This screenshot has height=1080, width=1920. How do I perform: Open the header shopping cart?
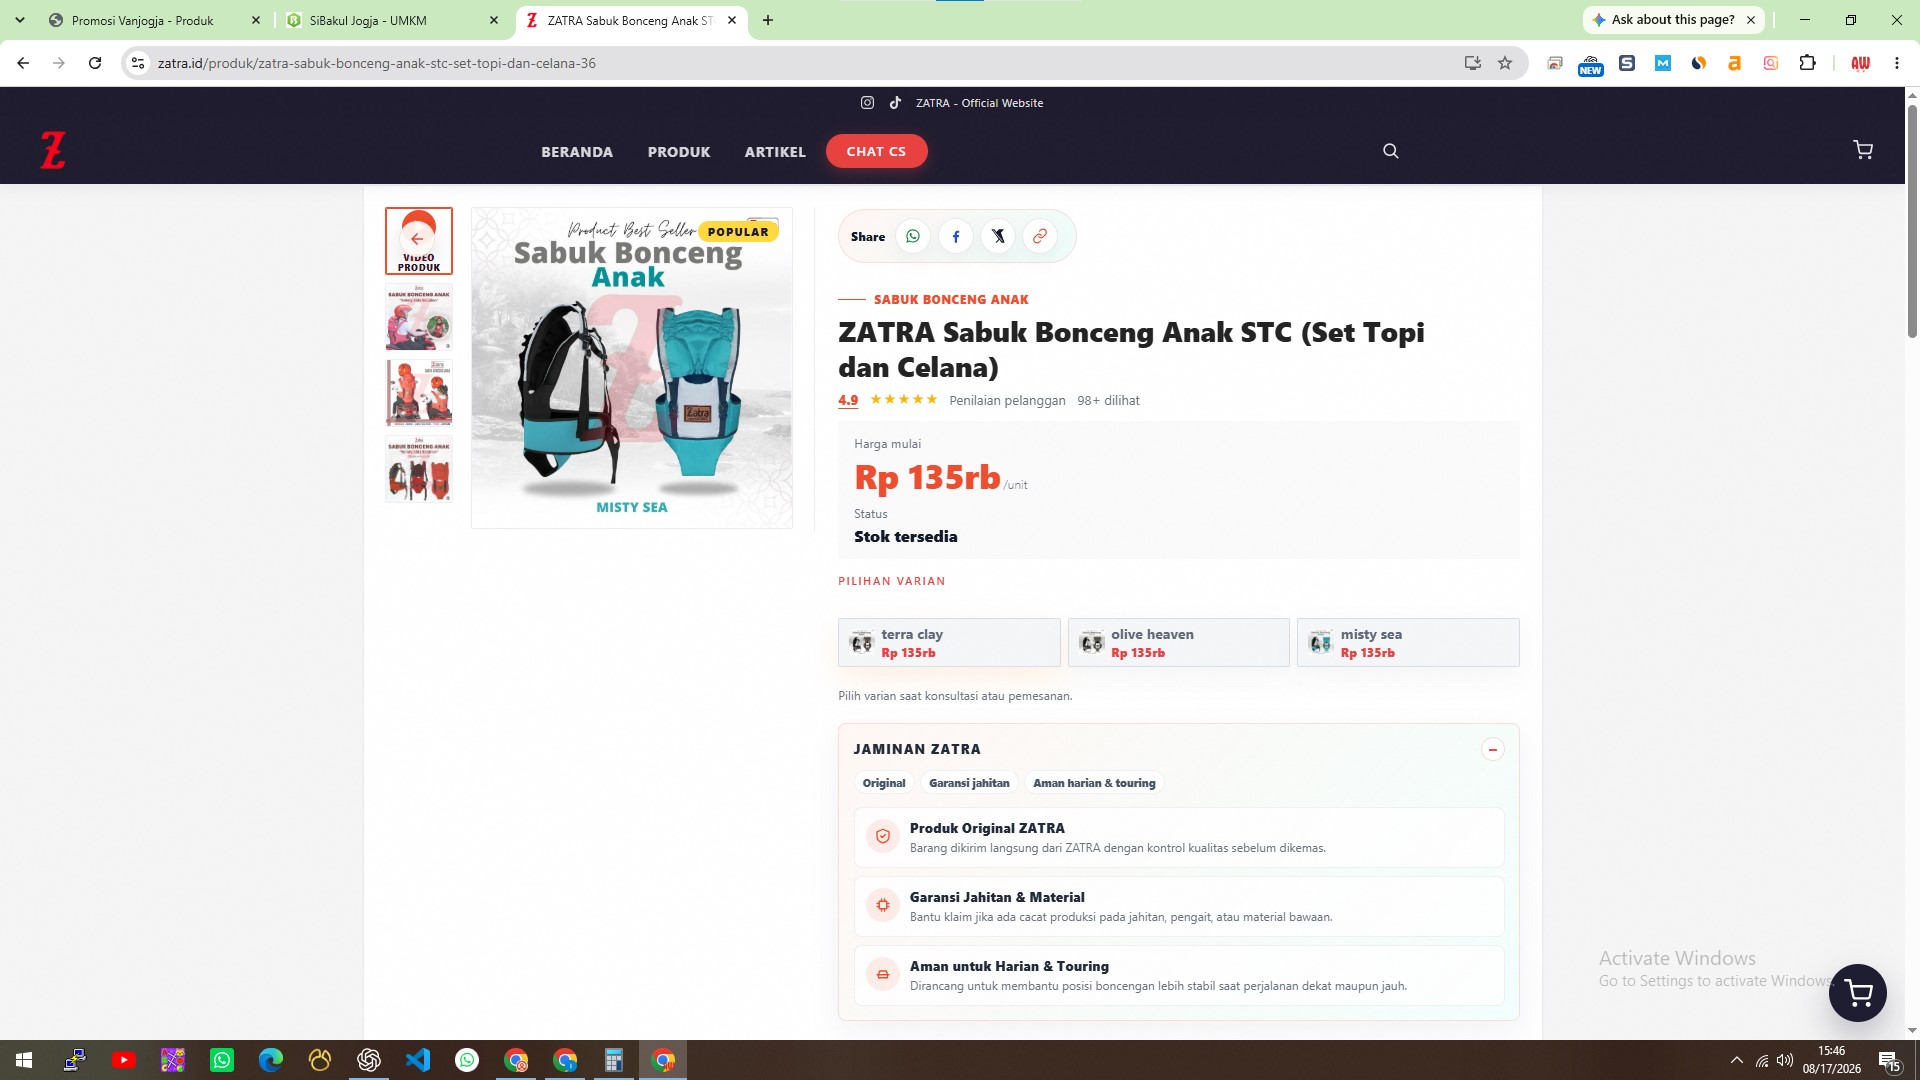(1863, 150)
